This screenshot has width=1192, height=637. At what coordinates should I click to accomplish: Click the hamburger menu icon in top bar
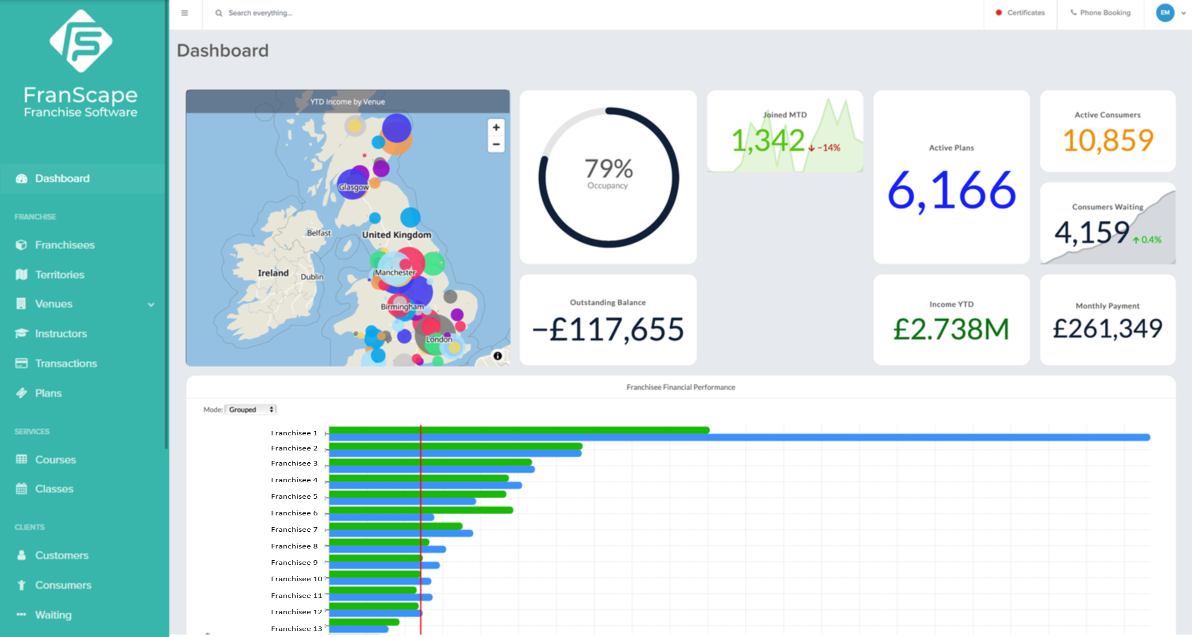[185, 13]
